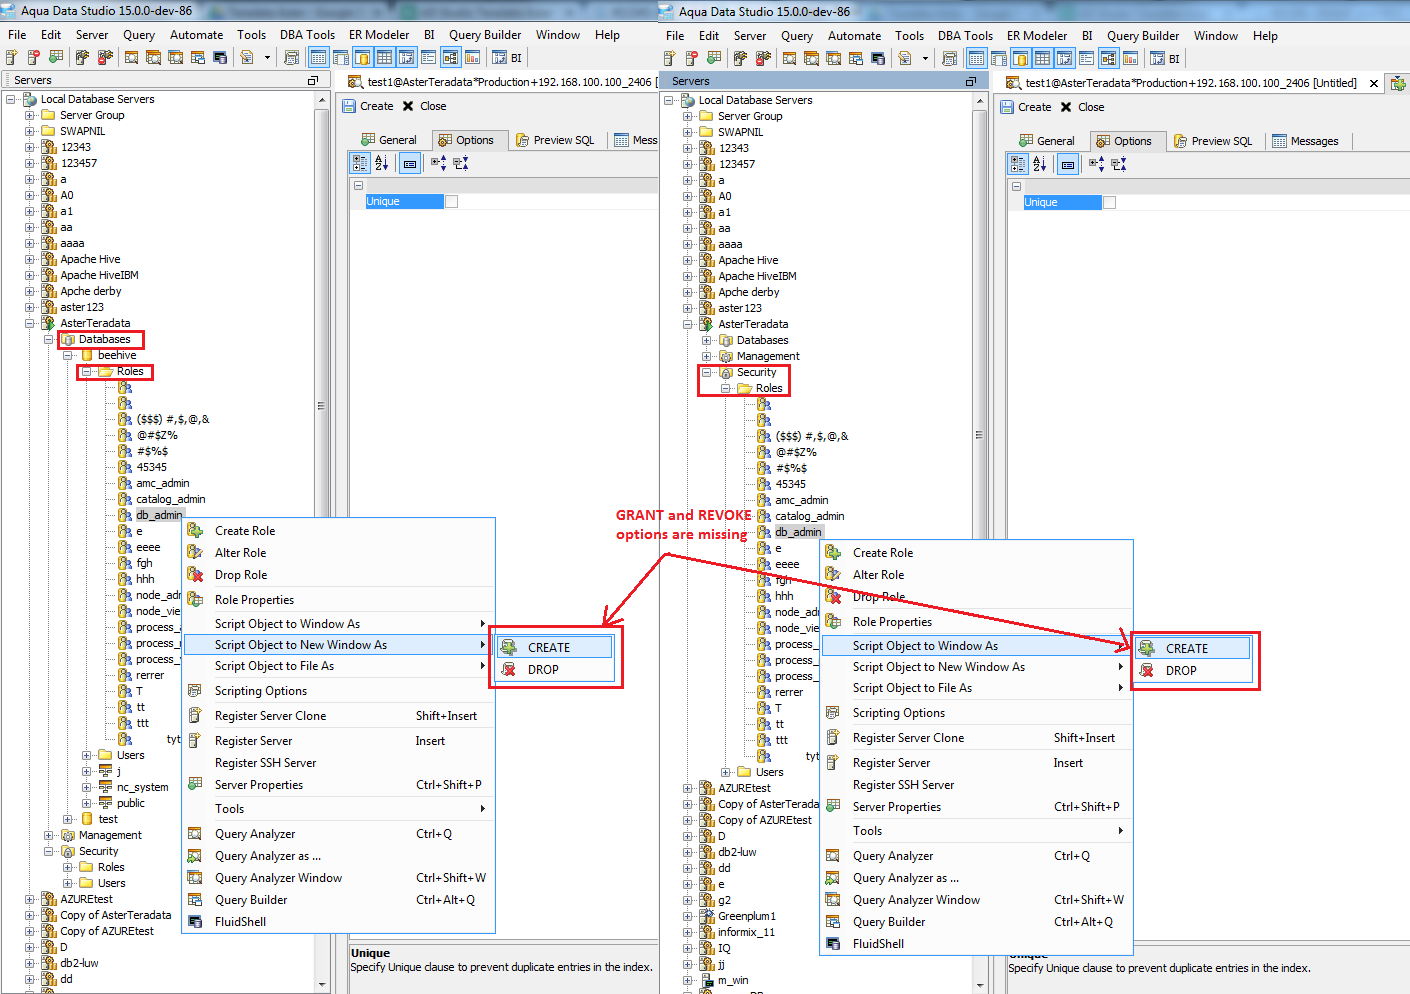Click restore icon on right window Servers panel

tap(970, 81)
